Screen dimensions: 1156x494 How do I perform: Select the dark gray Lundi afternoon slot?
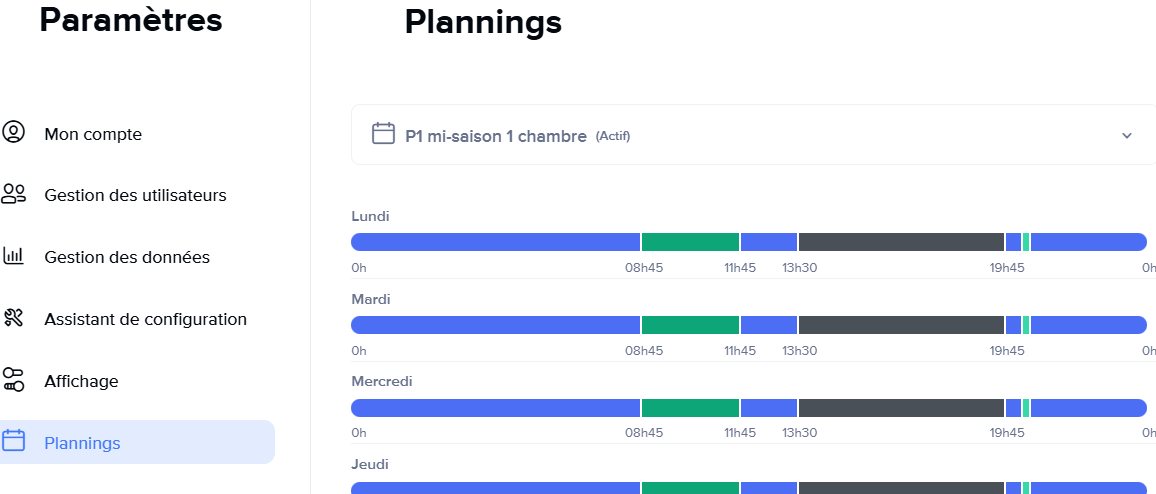(x=901, y=242)
